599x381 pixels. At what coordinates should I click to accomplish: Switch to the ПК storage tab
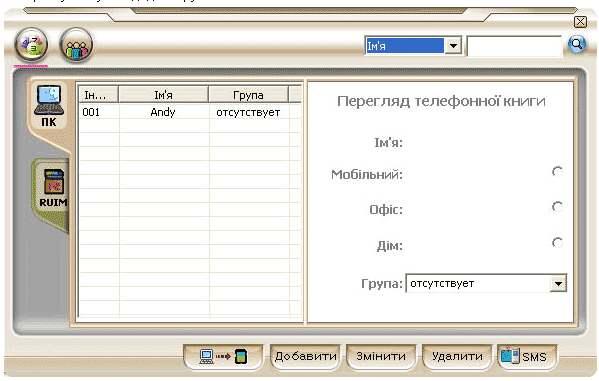(49, 106)
